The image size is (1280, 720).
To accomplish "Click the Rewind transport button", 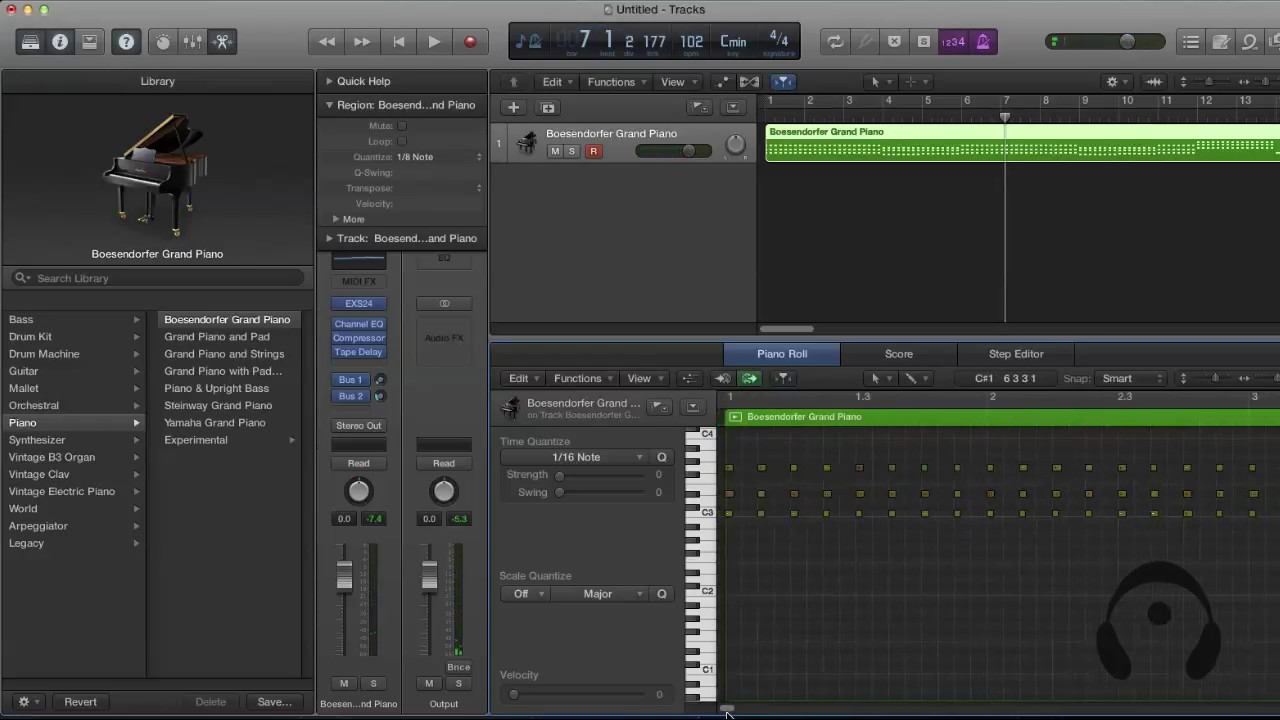I will (326, 42).
